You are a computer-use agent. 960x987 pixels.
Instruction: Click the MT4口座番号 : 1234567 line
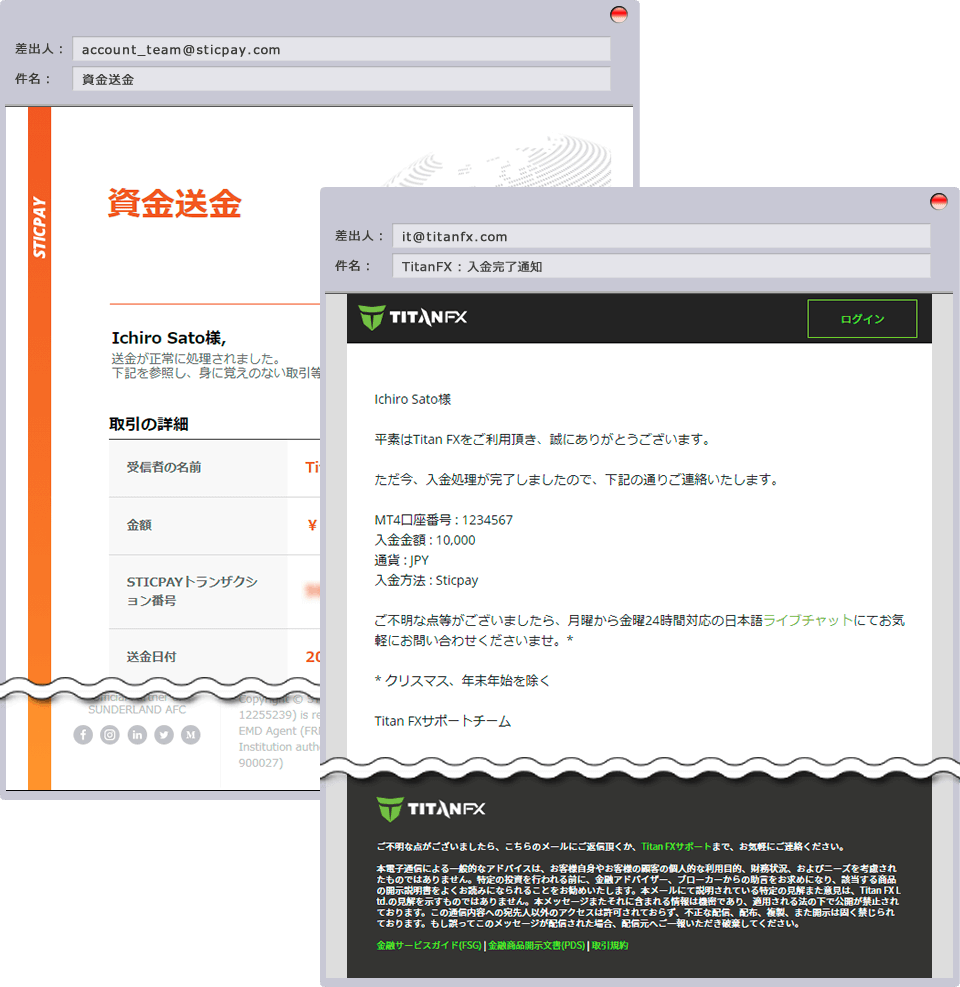(x=444, y=520)
